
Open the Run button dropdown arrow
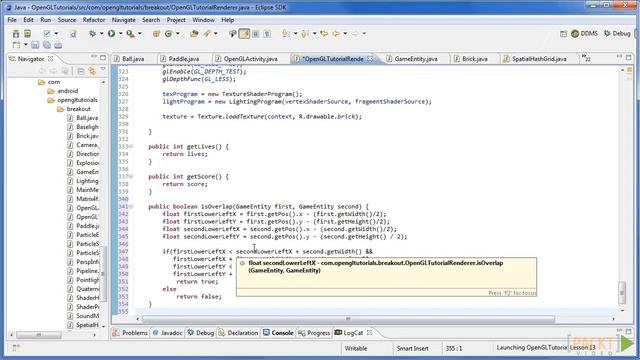pos(120,34)
